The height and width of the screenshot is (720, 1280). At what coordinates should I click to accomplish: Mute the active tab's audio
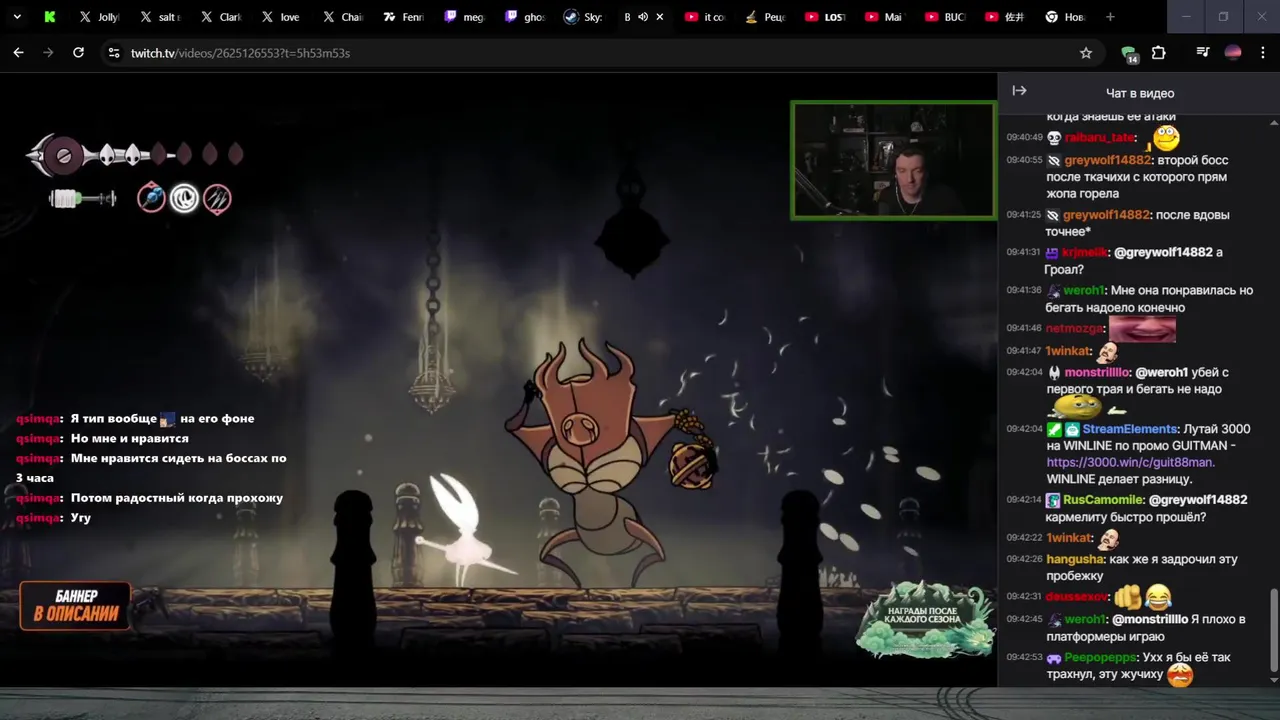[643, 17]
